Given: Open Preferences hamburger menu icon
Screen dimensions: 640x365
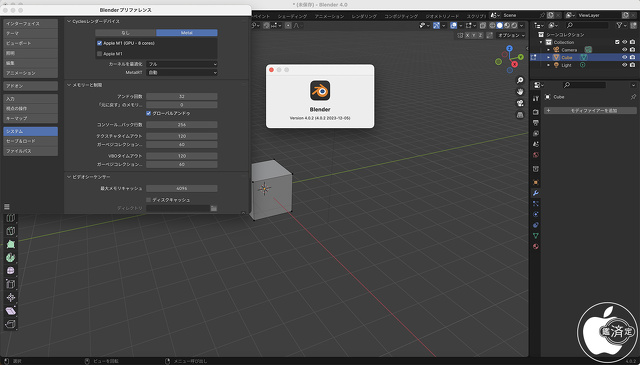Looking at the screenshot, I should point(7,207).
